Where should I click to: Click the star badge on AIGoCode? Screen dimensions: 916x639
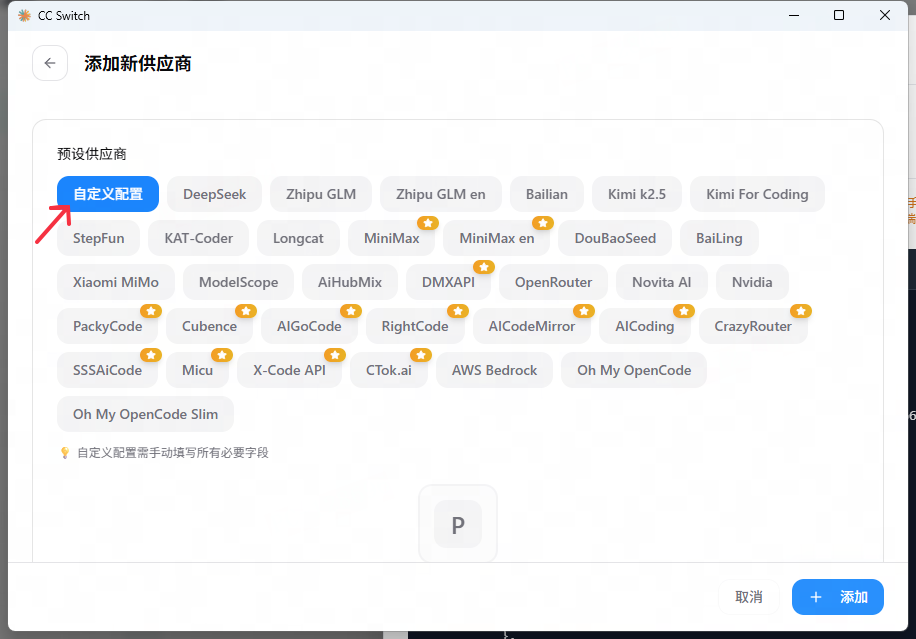(x=351, y=311)
